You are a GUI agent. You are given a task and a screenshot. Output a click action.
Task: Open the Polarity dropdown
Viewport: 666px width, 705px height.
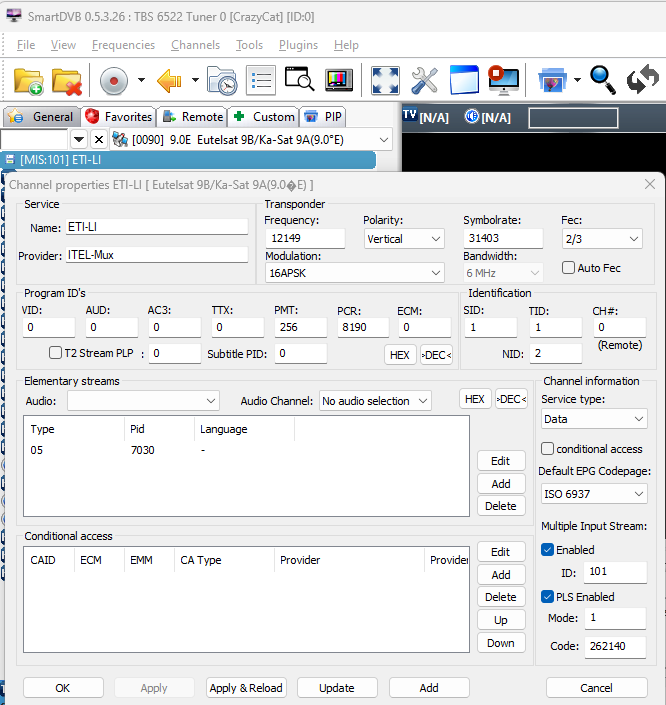click(403, 239)
